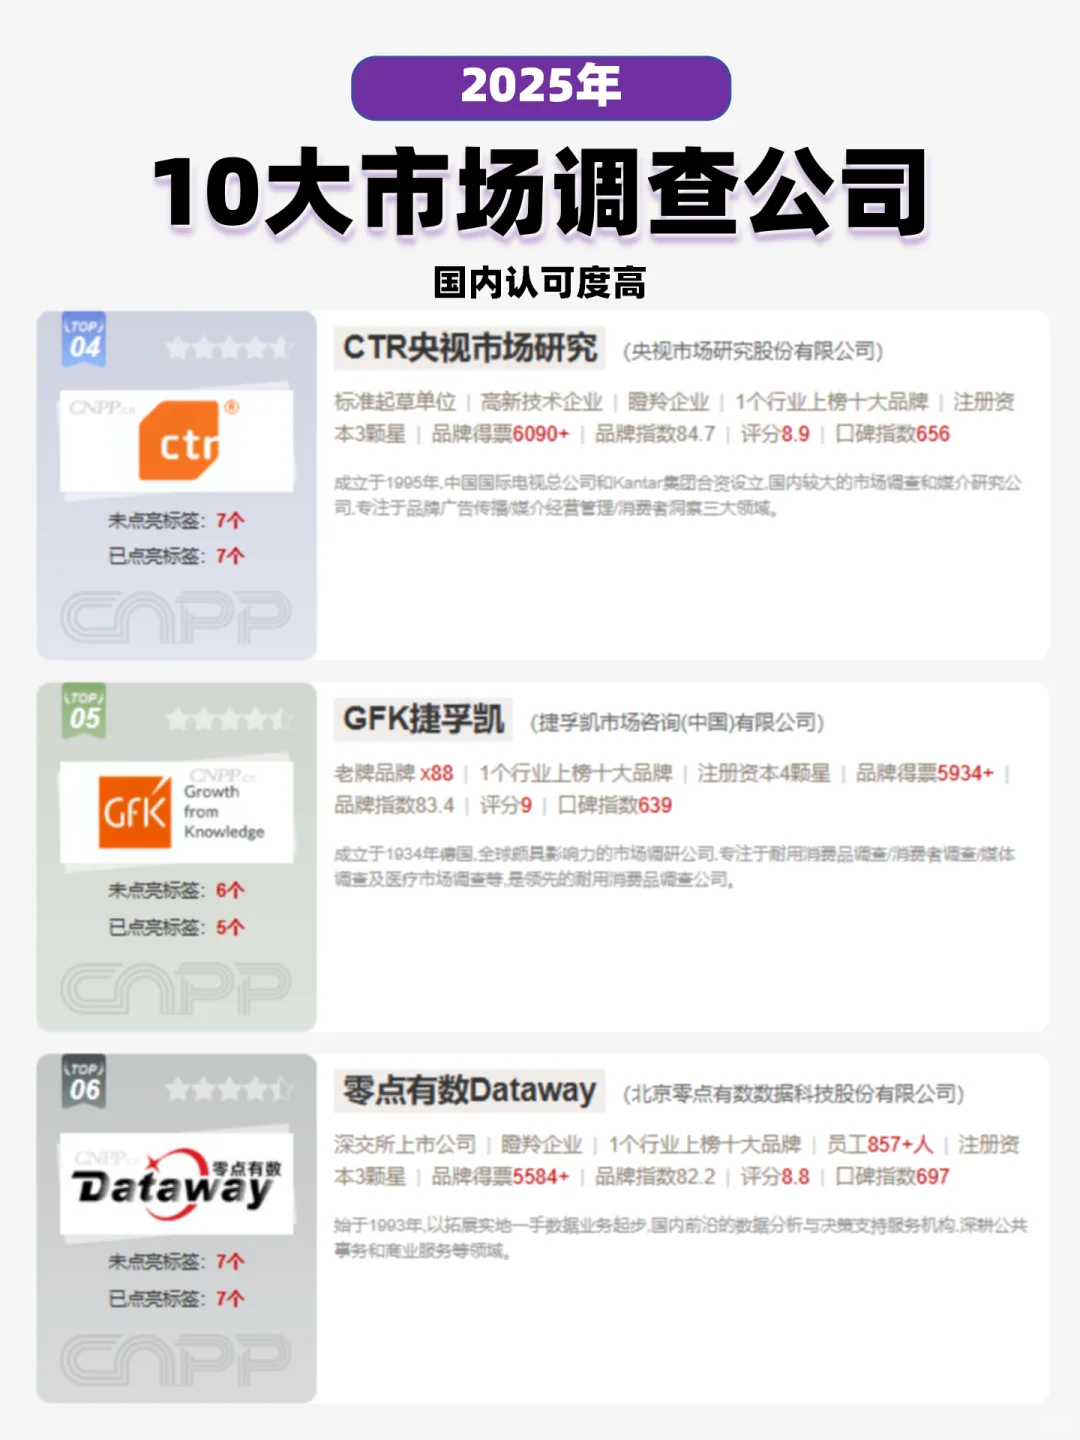Viewport: 1080px width, 1440px height.
Task: Select 深交所上市公司 tag
Action: 405,1145
